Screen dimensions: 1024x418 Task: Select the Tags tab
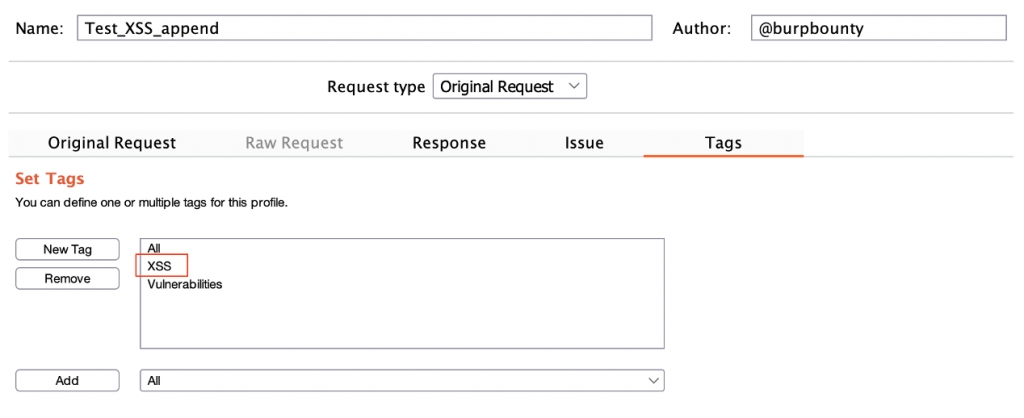coord(723,143)
